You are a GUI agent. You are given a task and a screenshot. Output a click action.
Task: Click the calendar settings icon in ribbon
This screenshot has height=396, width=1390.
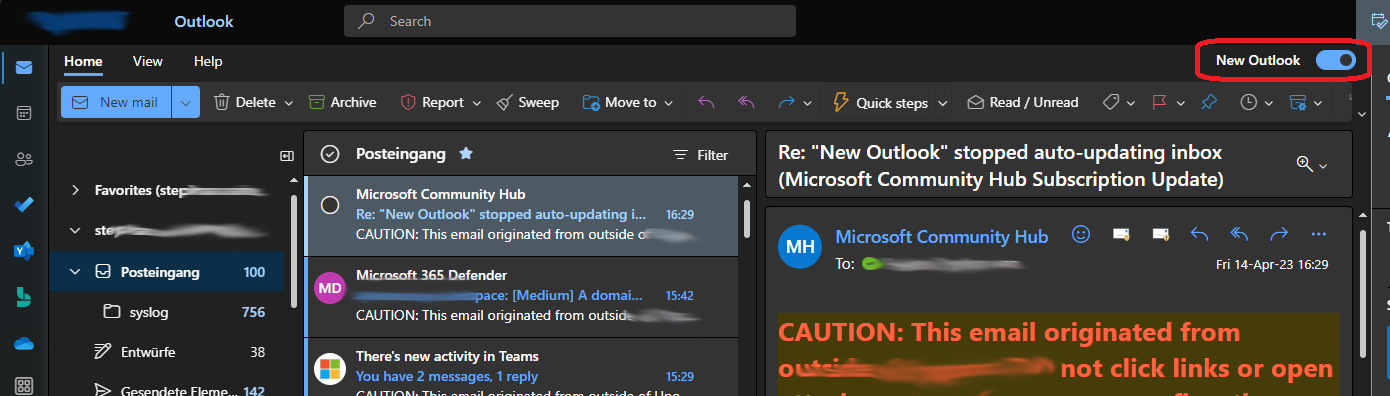pos(1298,102)
